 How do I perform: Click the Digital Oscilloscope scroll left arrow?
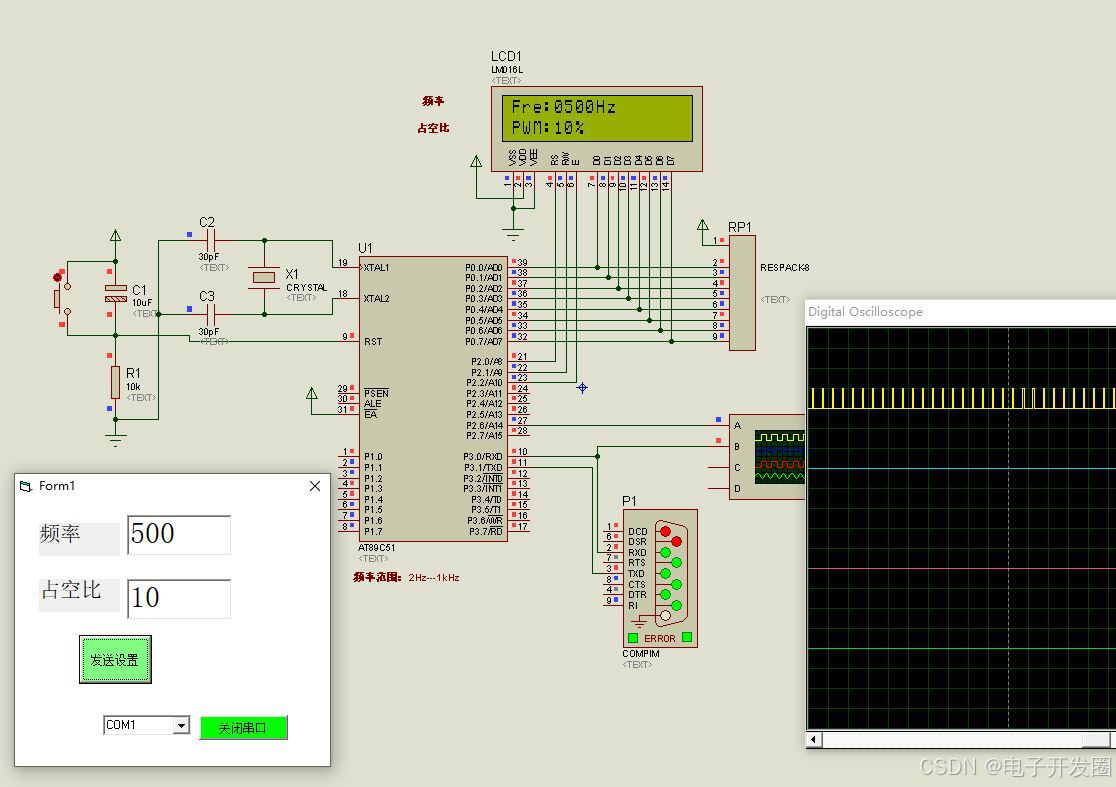[814, 739]
